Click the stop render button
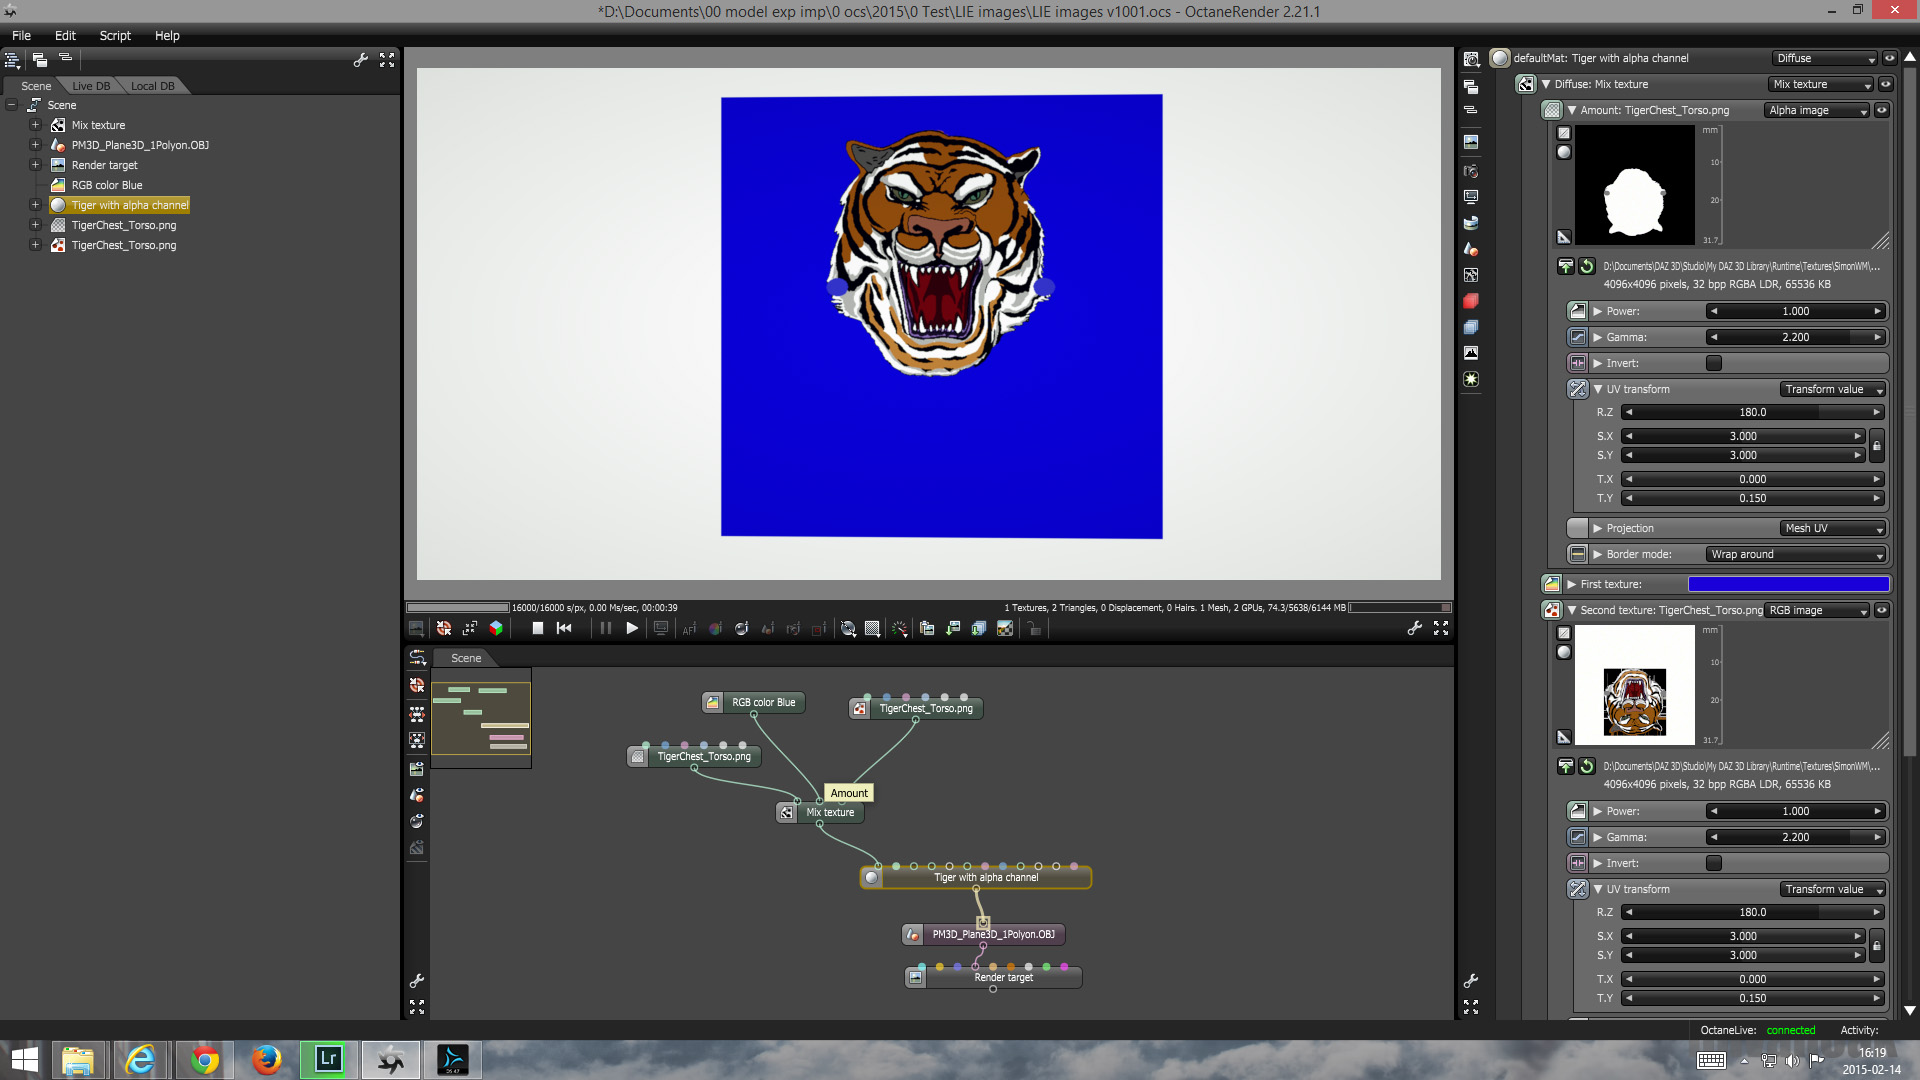Viewport: 1920px width, 1080px height. 537,628
